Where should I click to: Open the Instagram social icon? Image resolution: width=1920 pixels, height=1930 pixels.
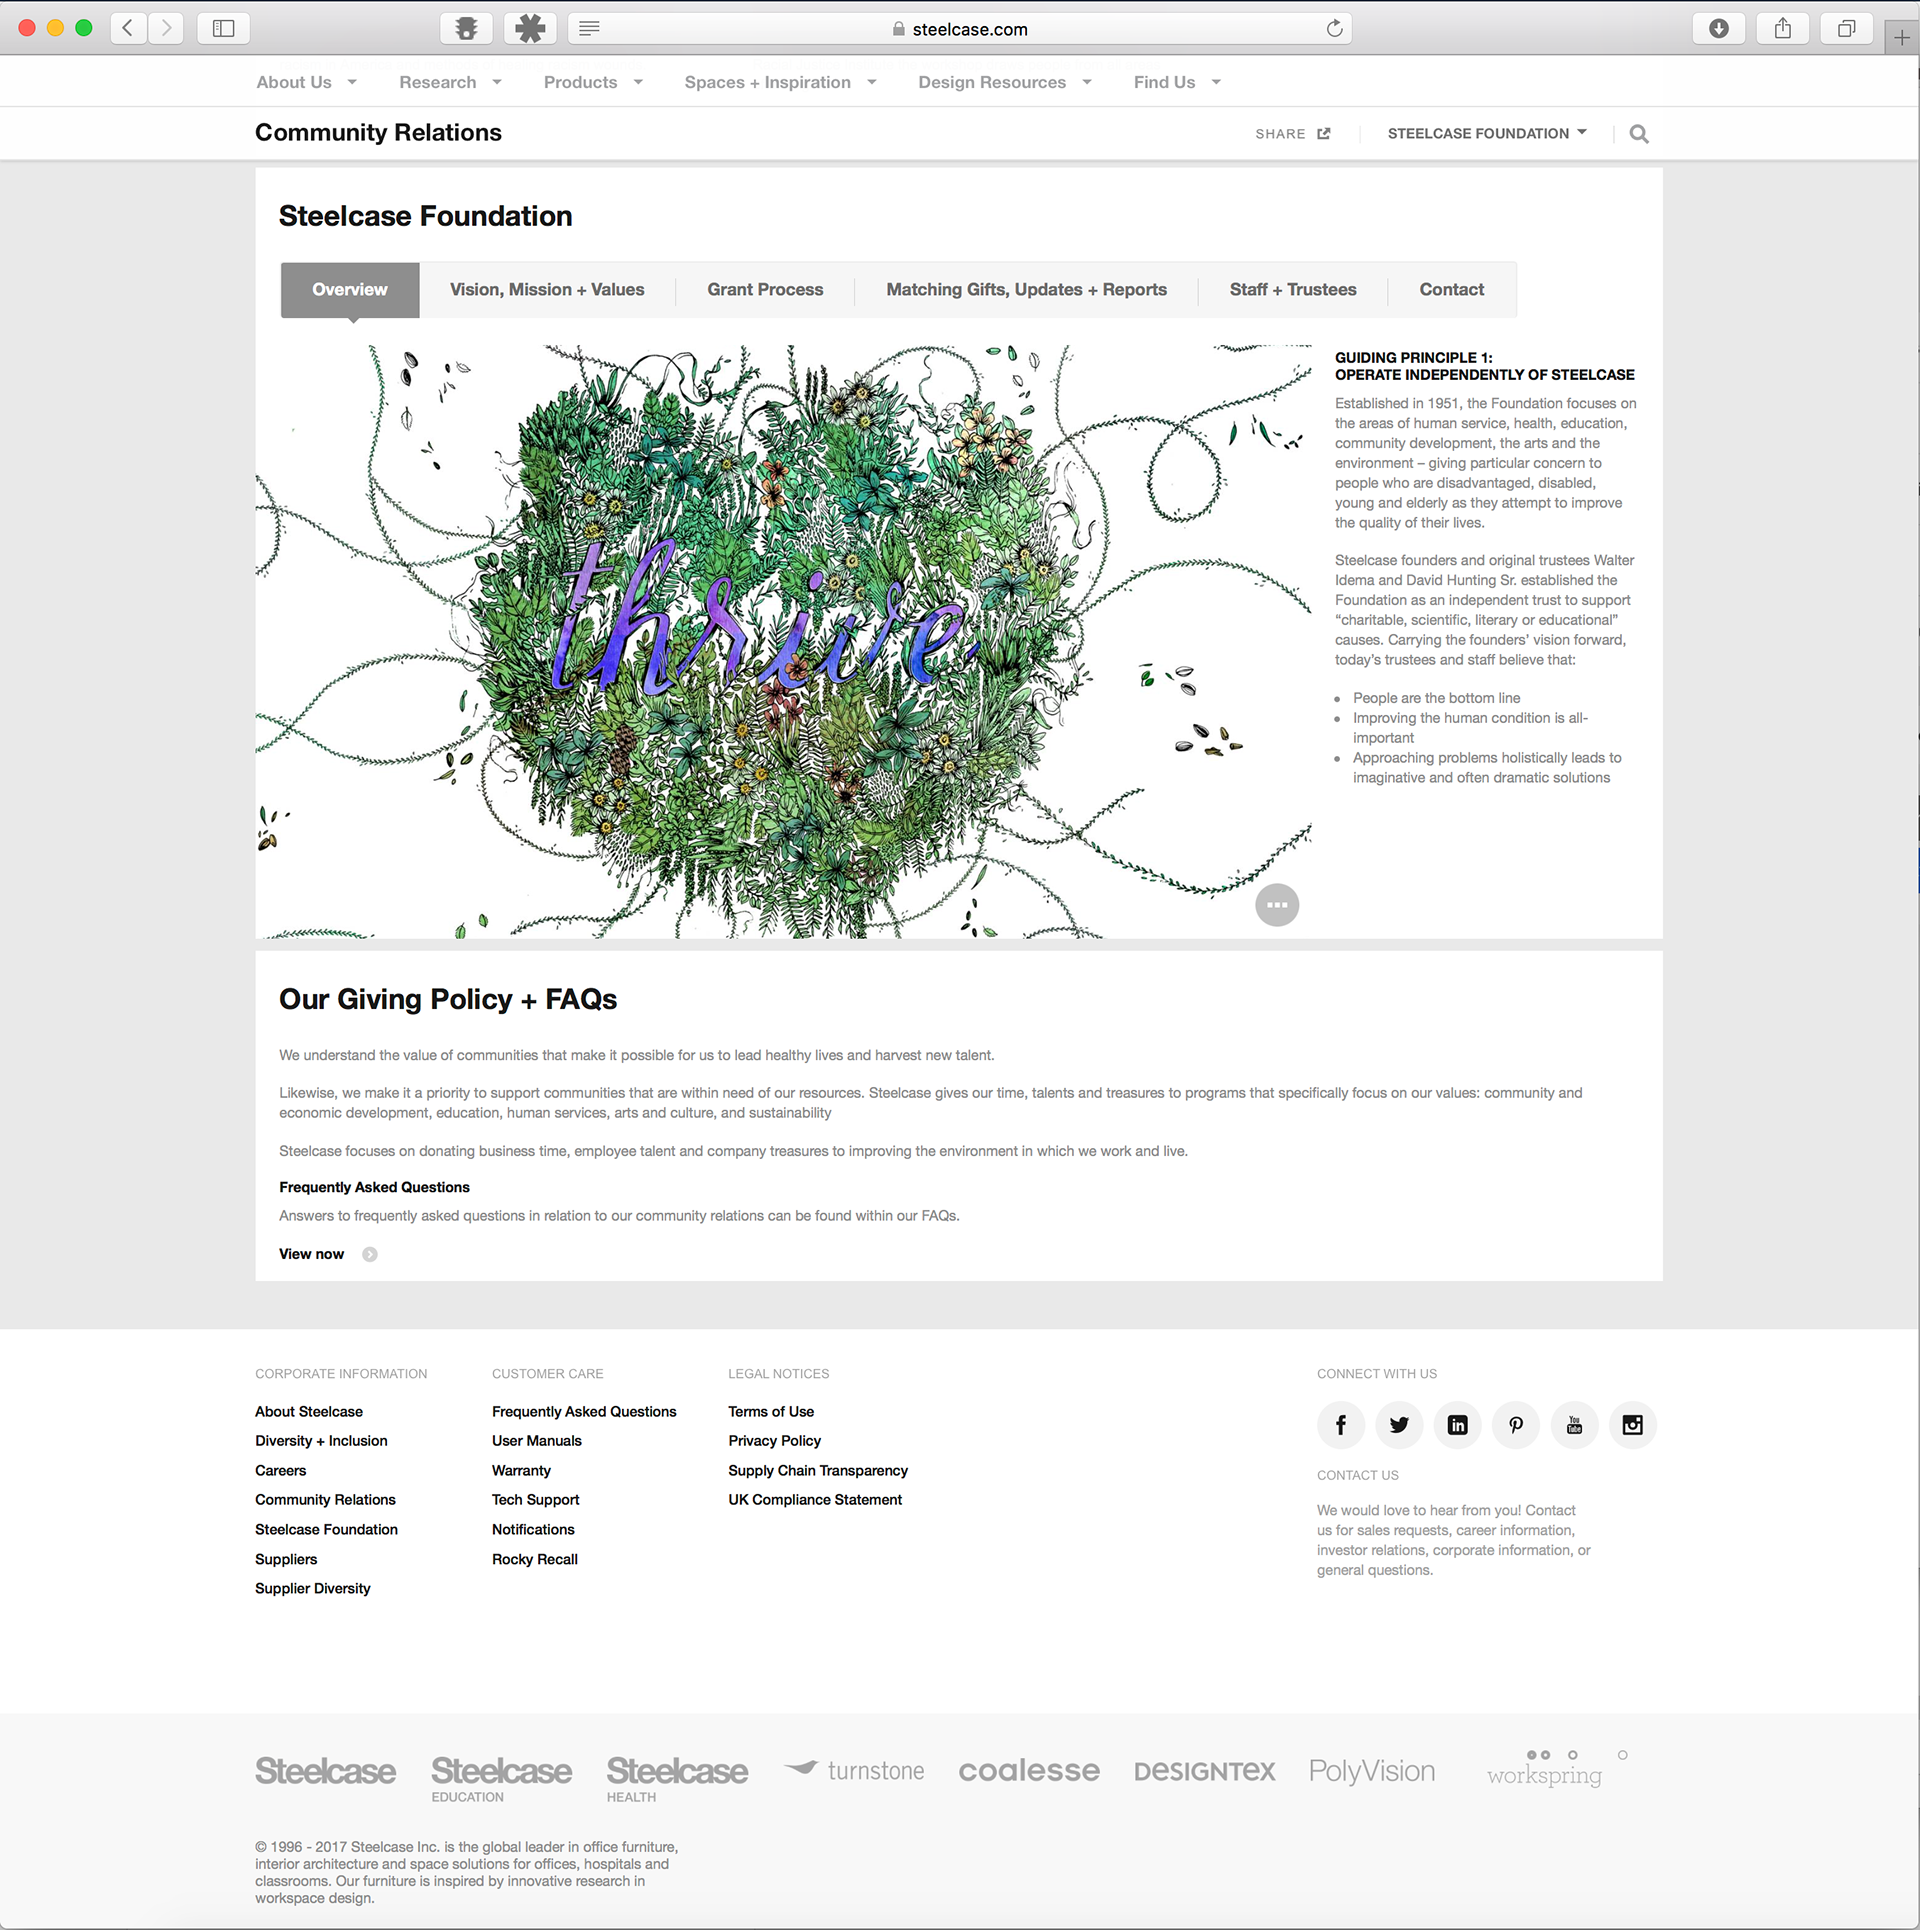[1632, 1425]
